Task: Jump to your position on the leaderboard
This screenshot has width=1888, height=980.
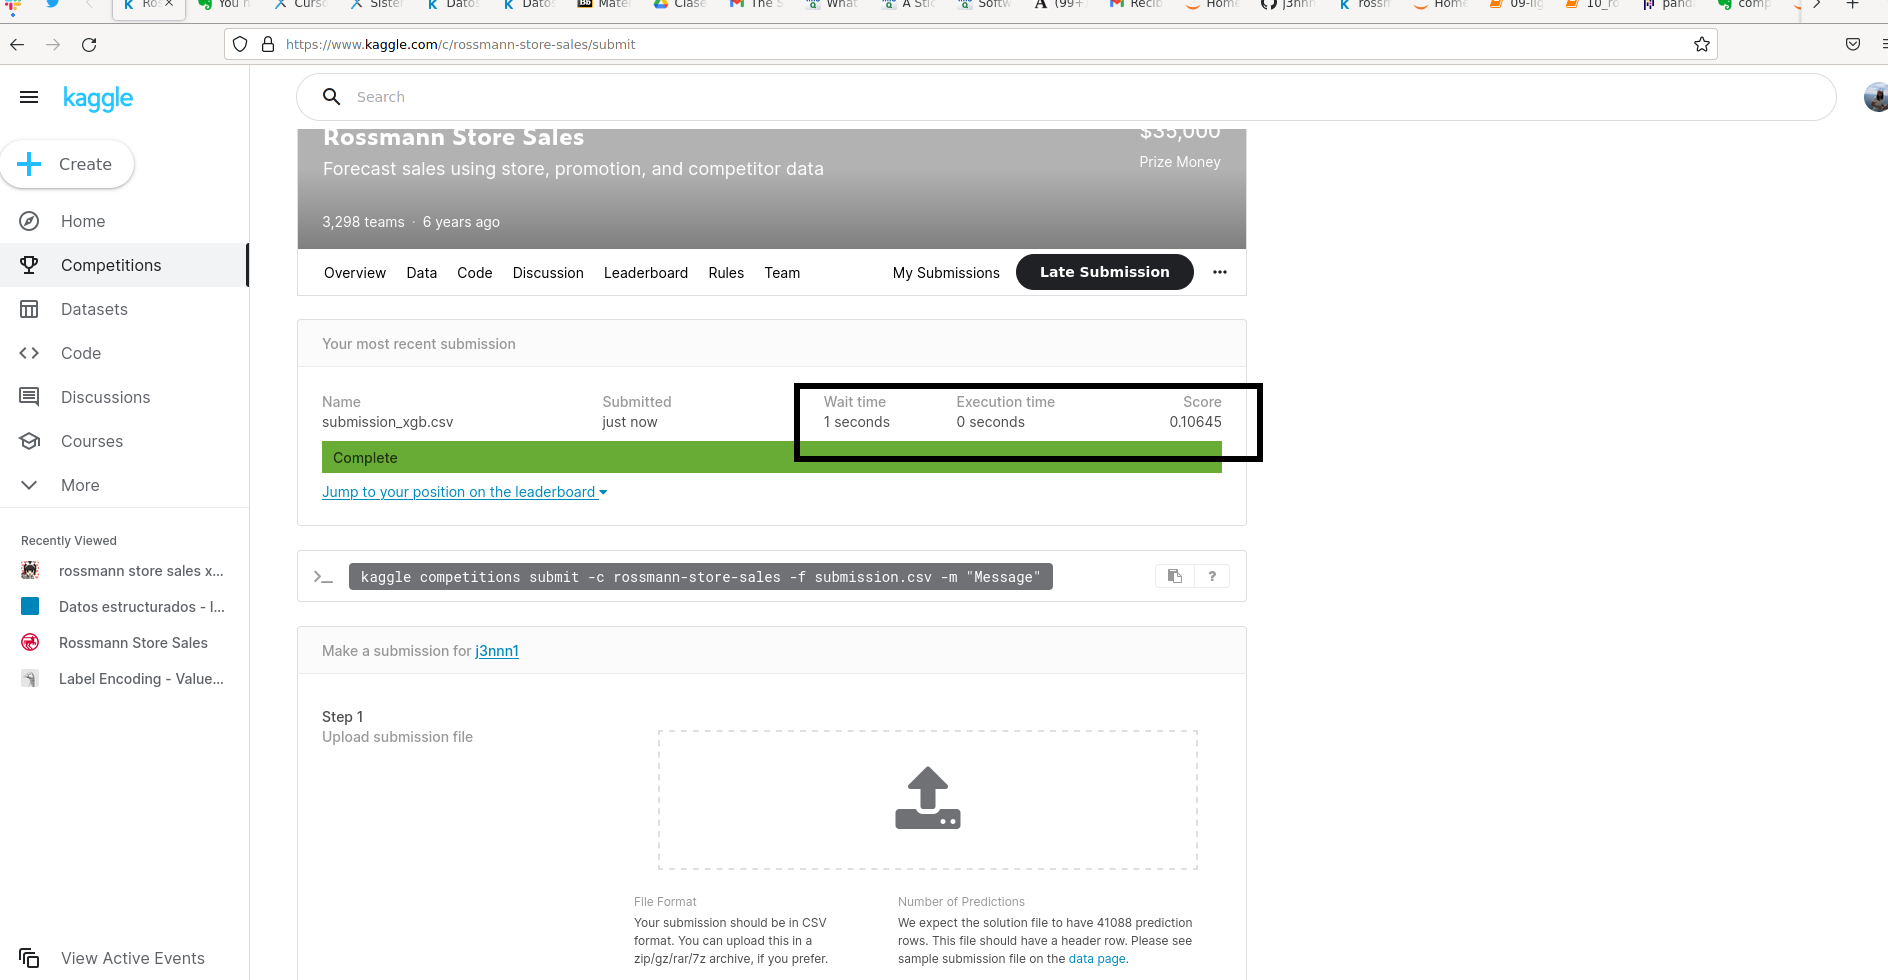Action: point(465,492)
